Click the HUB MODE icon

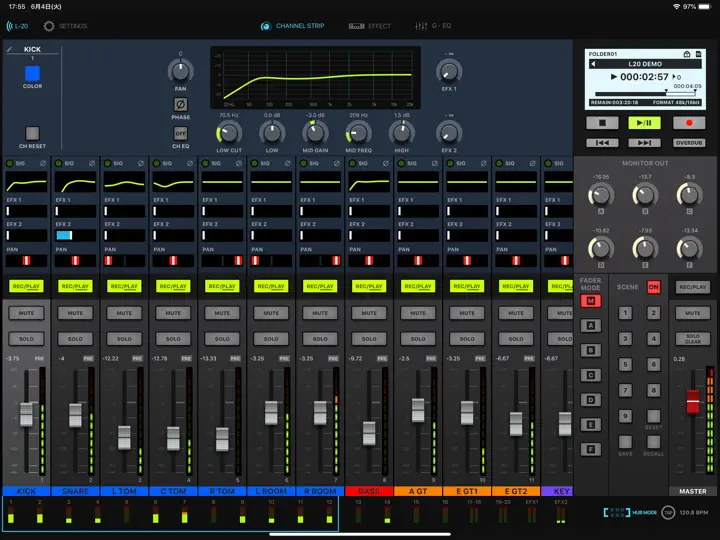617,512
